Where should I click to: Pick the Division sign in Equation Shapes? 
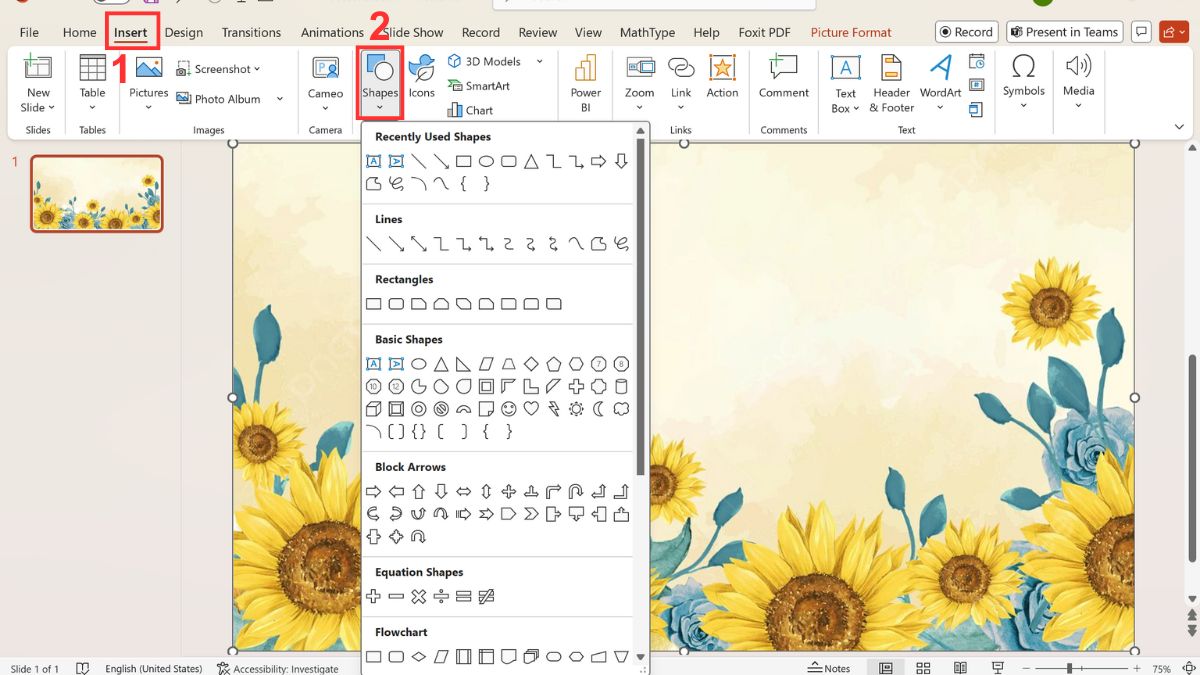[x=441, y=597]
